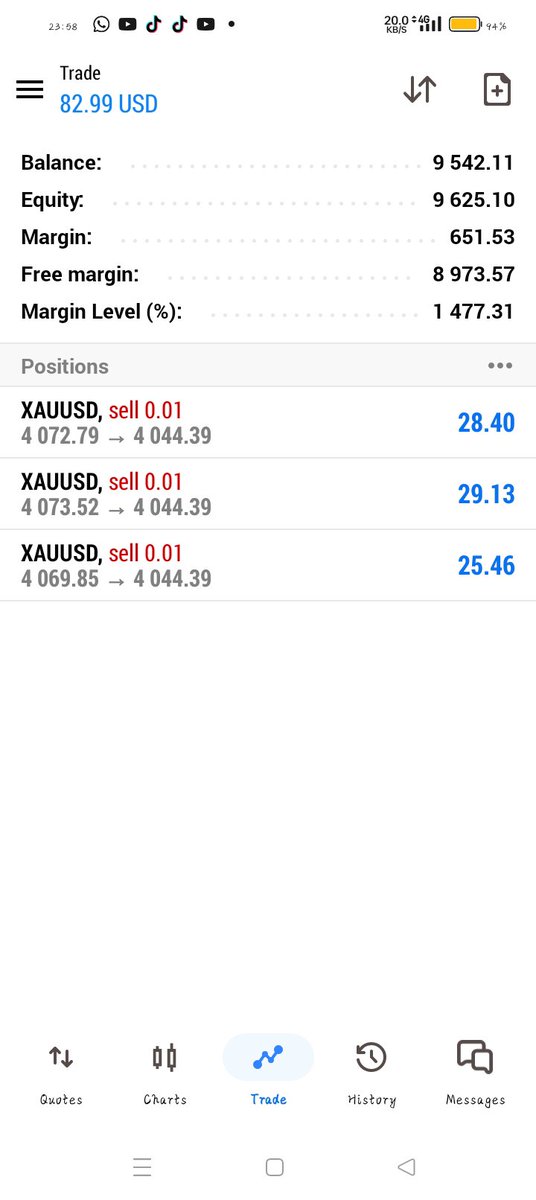Tap the 29.13 profit value
Screen dimensions: 536x1200
click(486, 494)
